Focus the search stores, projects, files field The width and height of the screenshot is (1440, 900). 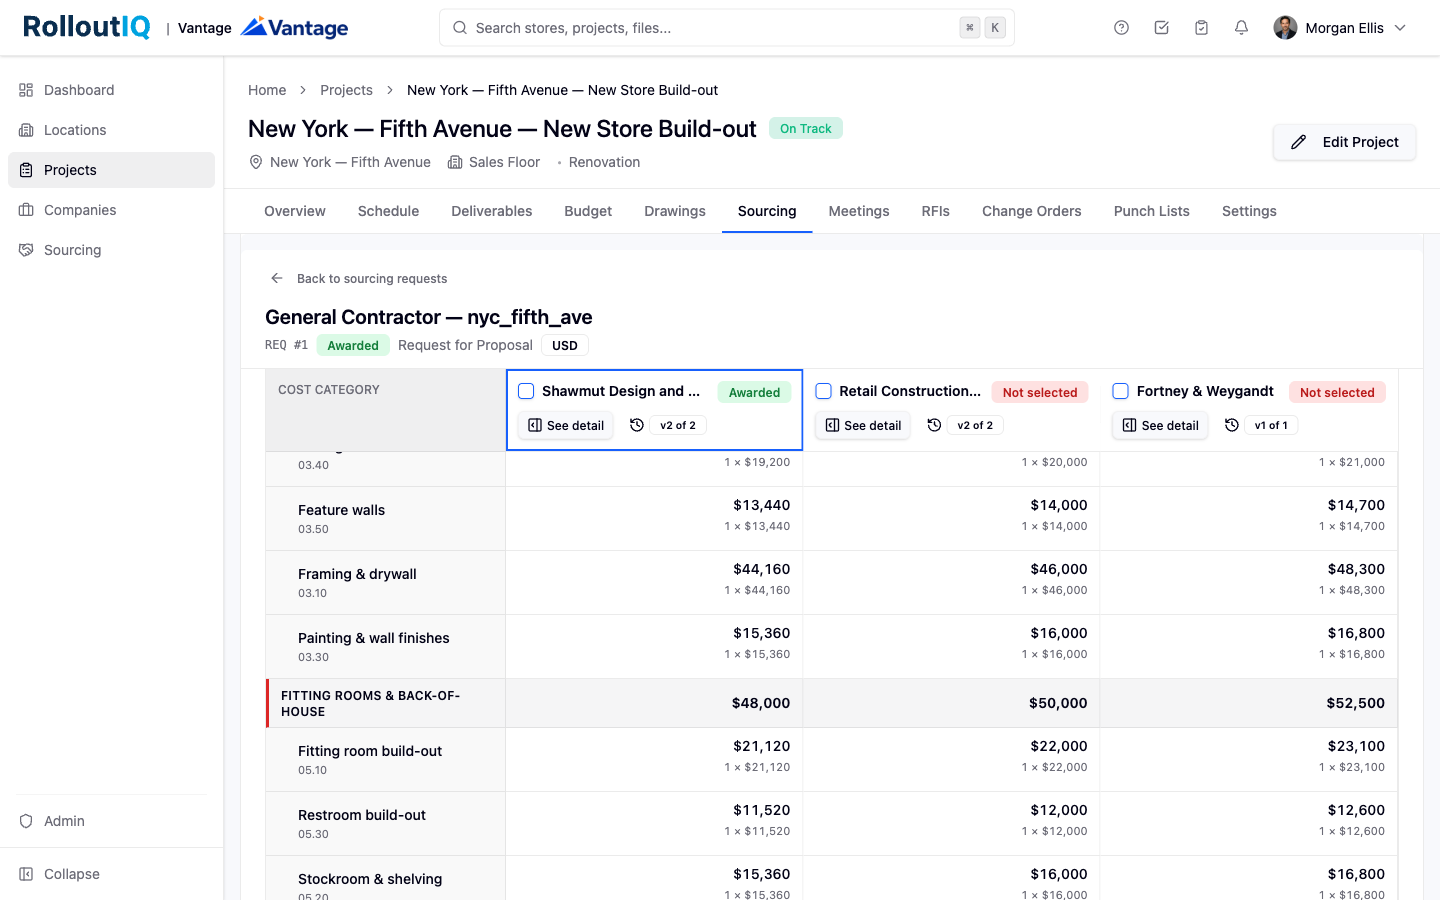click(727, 28)
